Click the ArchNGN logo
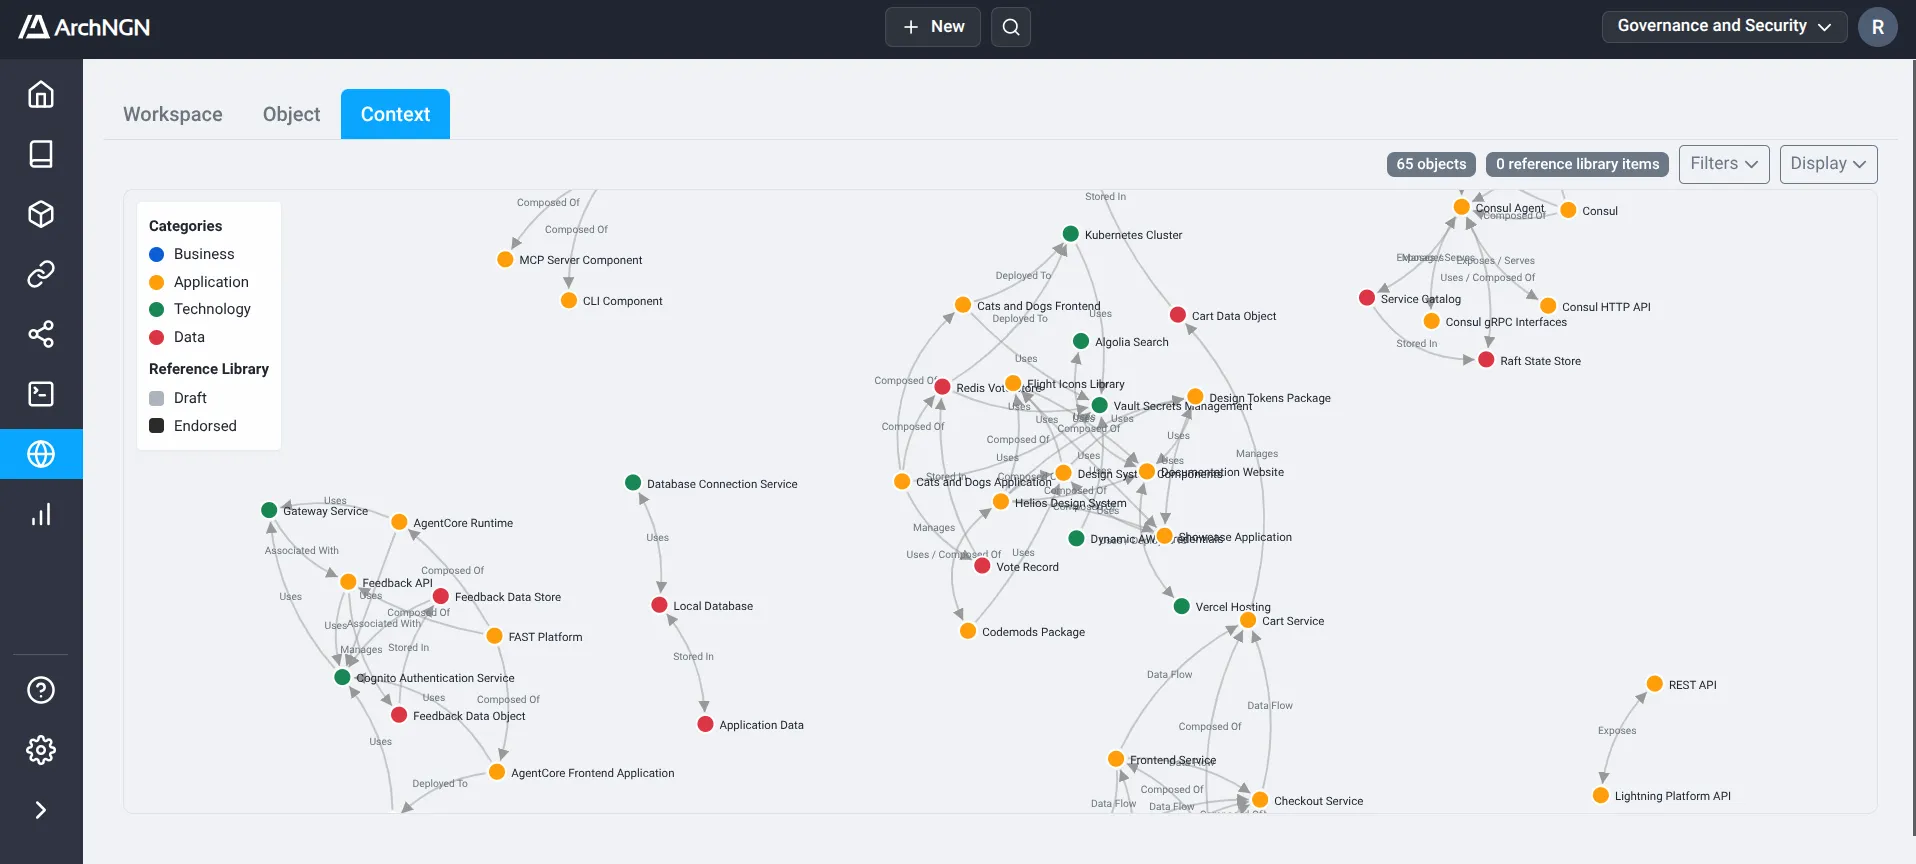Screen dimensions: 1916x864 85,27
